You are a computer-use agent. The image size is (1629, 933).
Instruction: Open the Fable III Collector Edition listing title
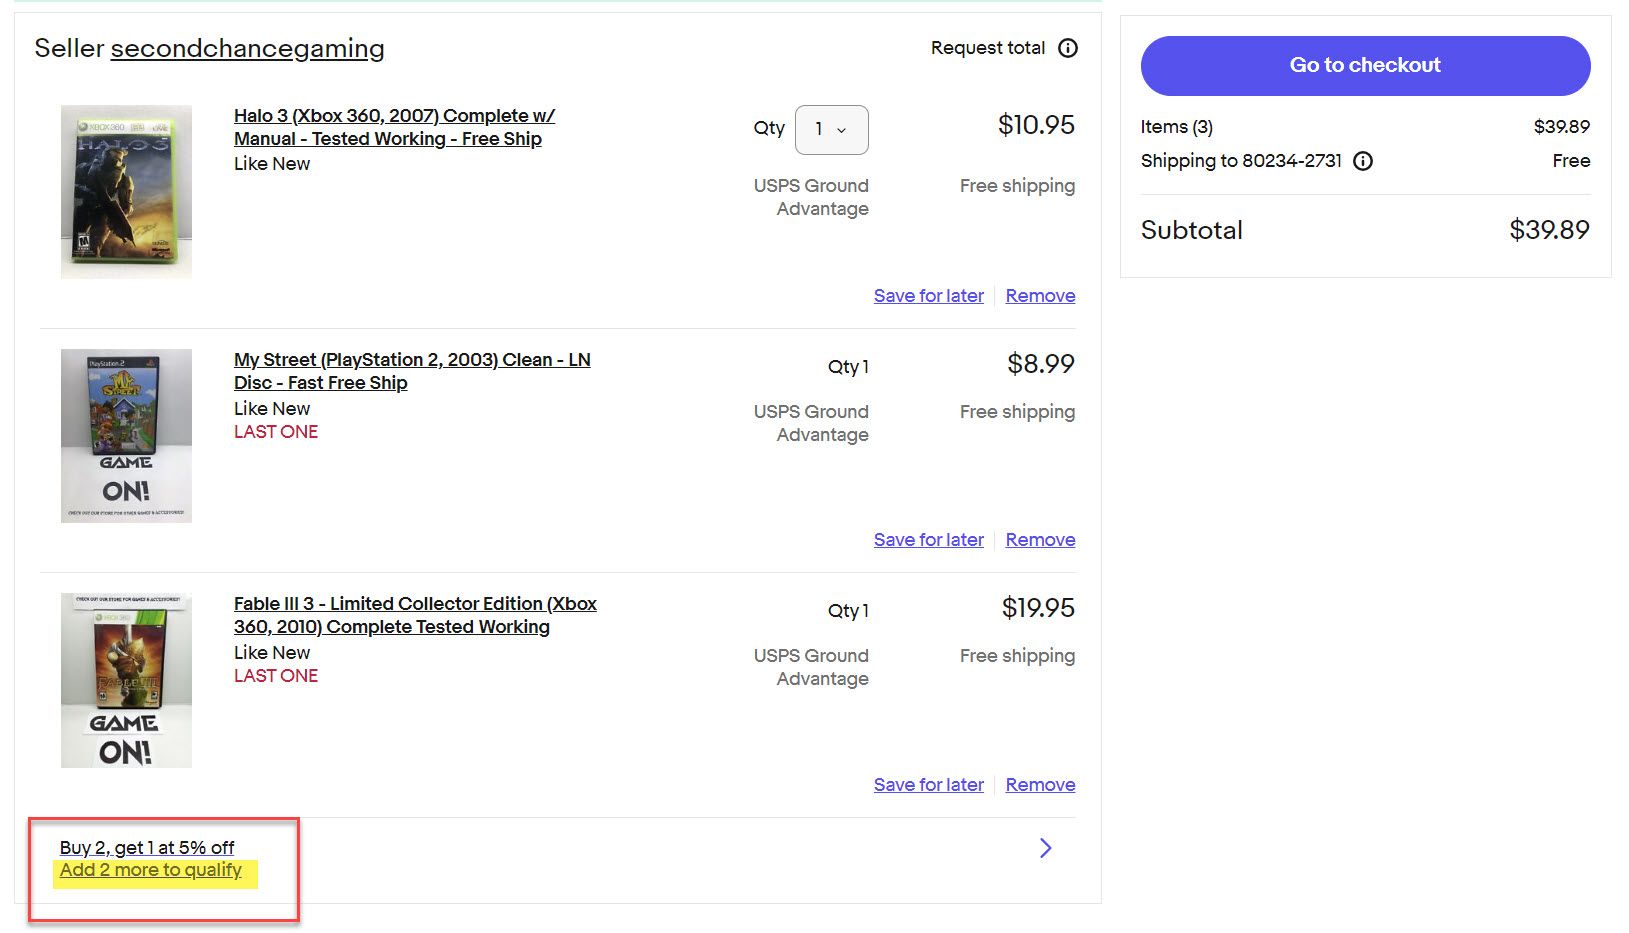(x=415, y=615)
